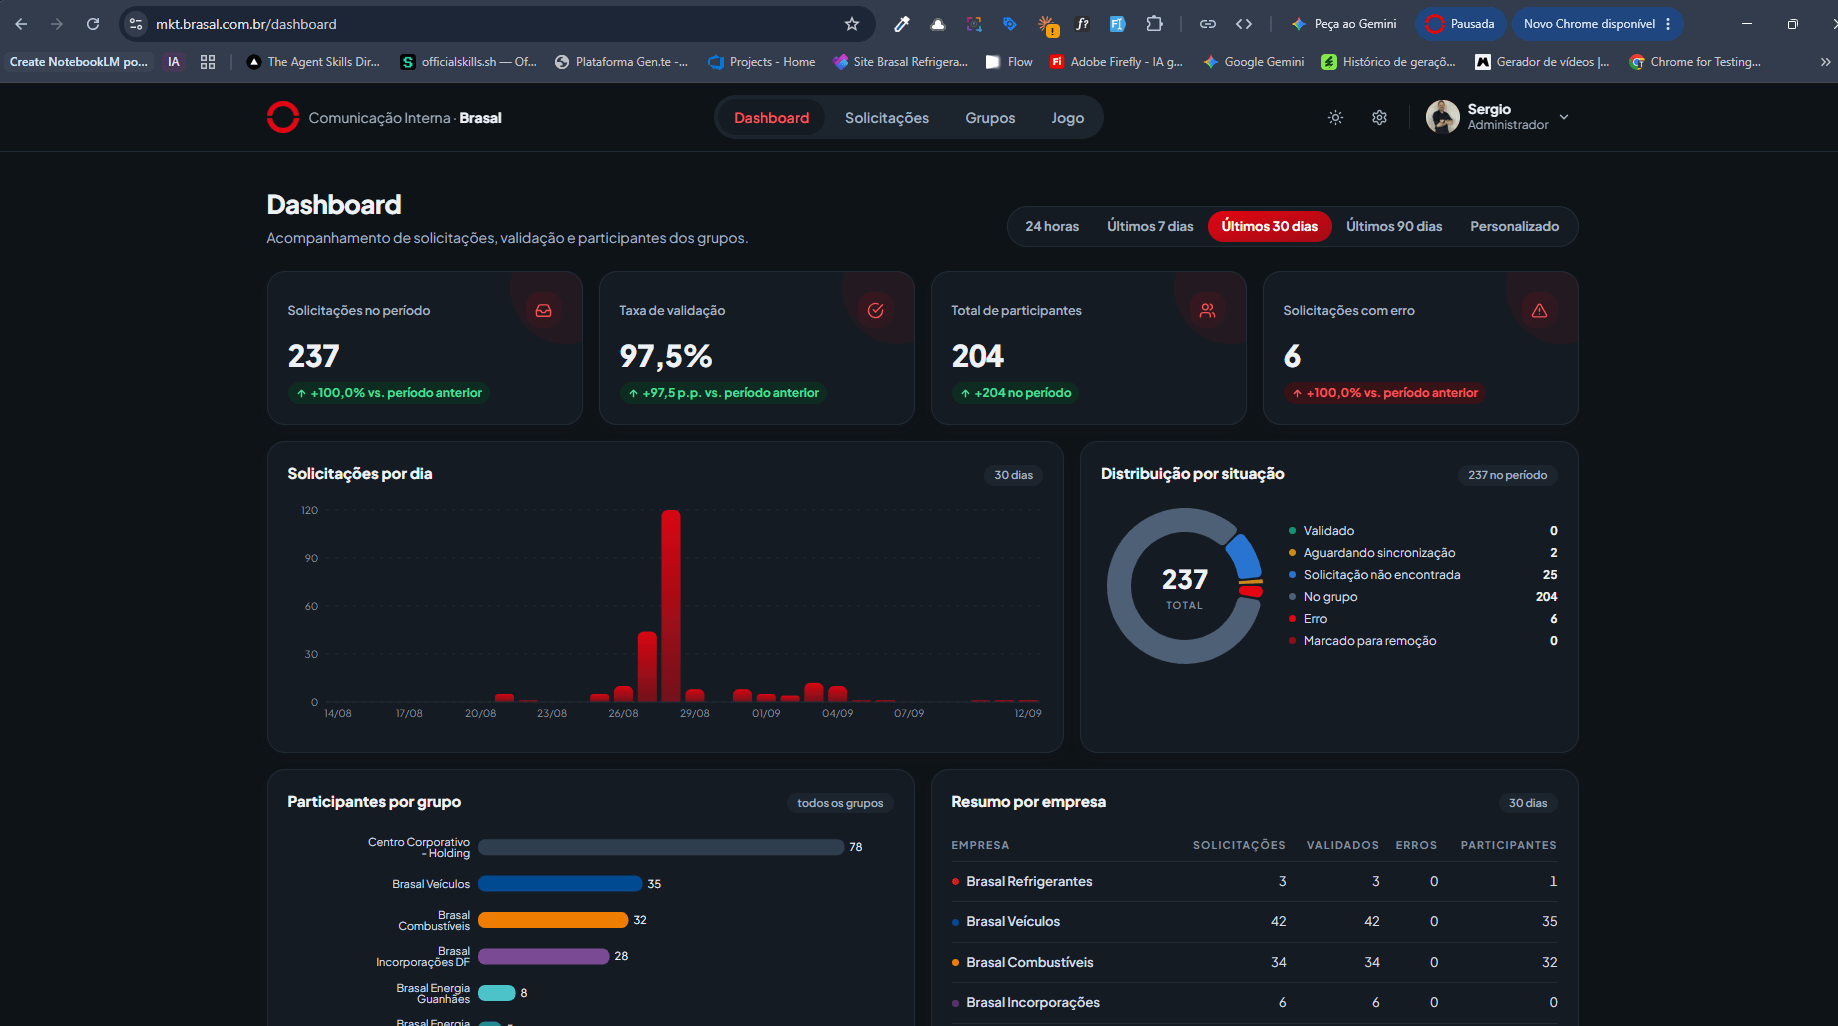Click Brasal Veículos row in Resumo table
This screenshot has width=1838, height=1026.
click(1254, 921)
